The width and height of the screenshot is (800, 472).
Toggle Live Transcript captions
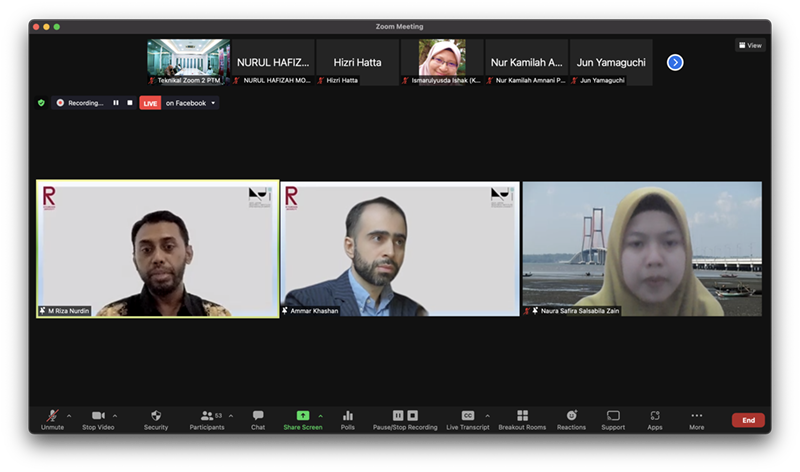click(467, 417)
